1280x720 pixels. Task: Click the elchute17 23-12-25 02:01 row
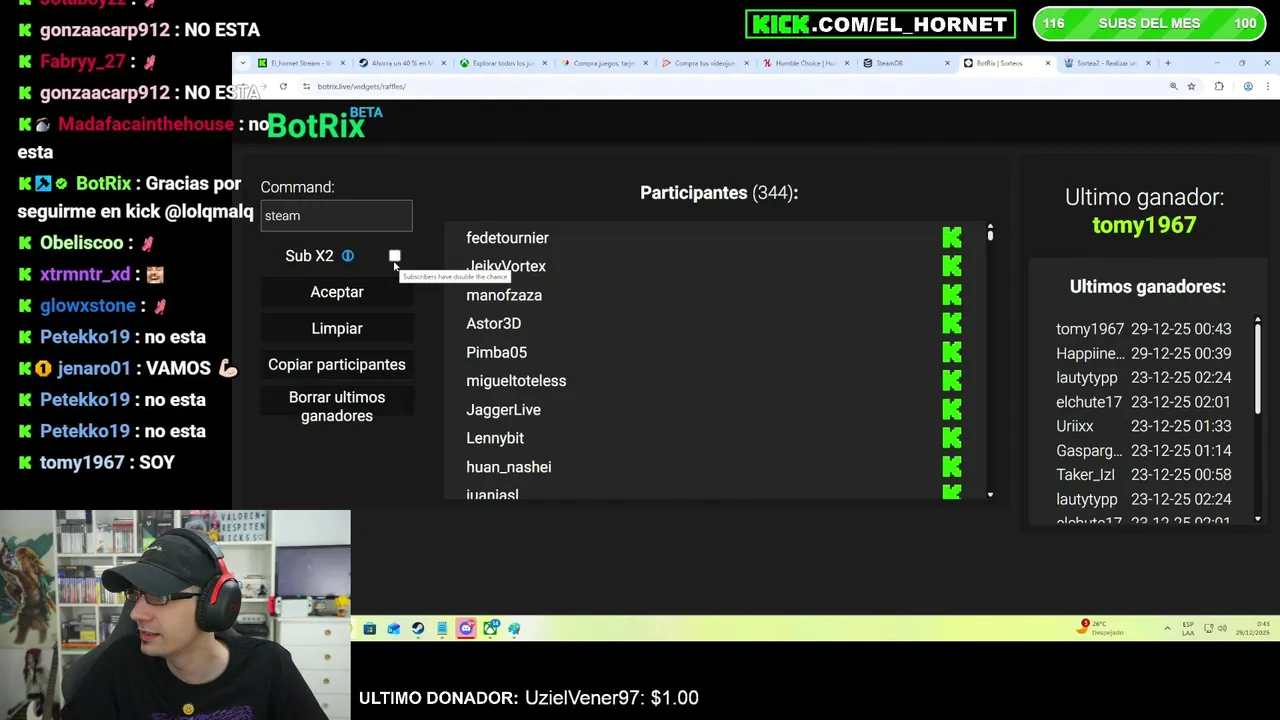pyautogui.click(x=1144, y=402)
